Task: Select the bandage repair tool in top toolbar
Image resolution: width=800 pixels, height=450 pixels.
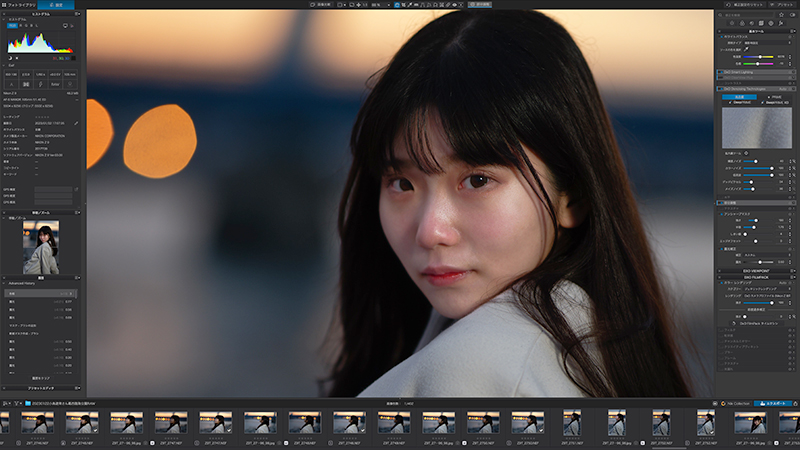Action: pos(448,5)
